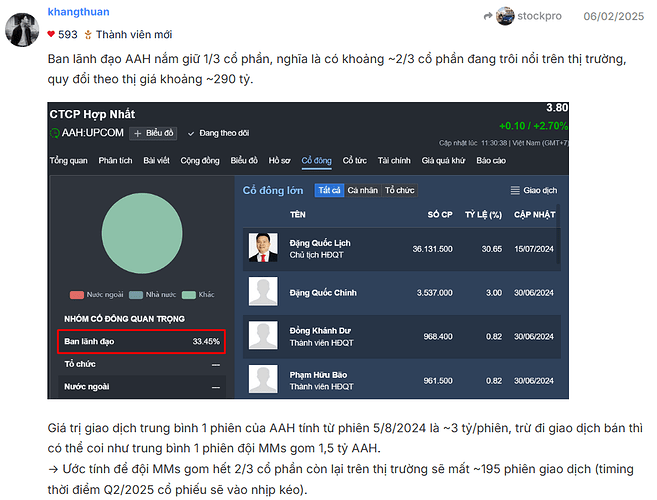Click the red heart like icon

[x=51, y=34]
